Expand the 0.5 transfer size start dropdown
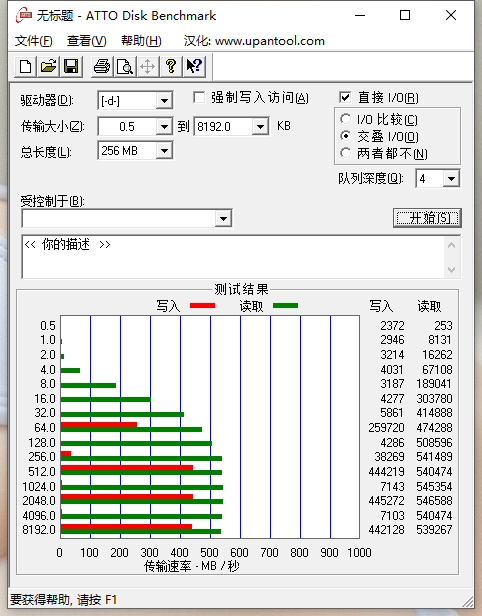The image size is (482, 616). [164, 126]
